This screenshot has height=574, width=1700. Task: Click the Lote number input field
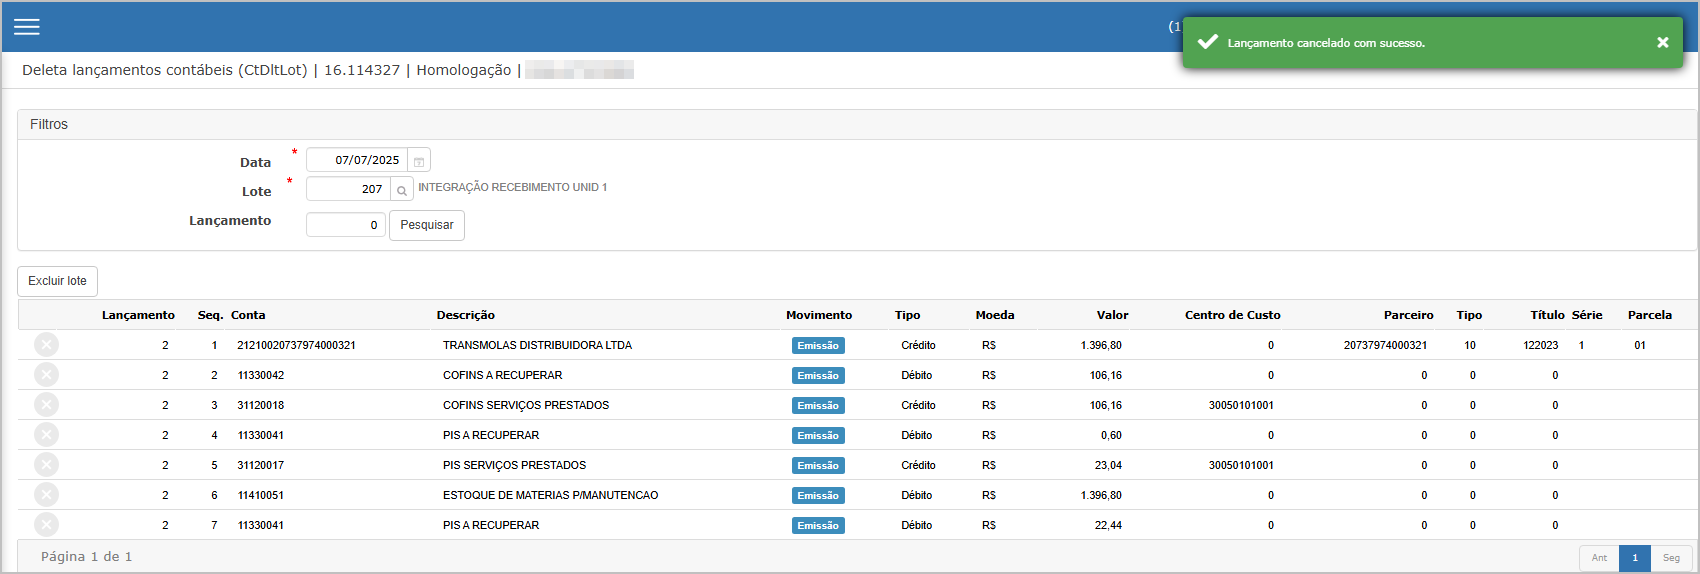pos(348,189)
